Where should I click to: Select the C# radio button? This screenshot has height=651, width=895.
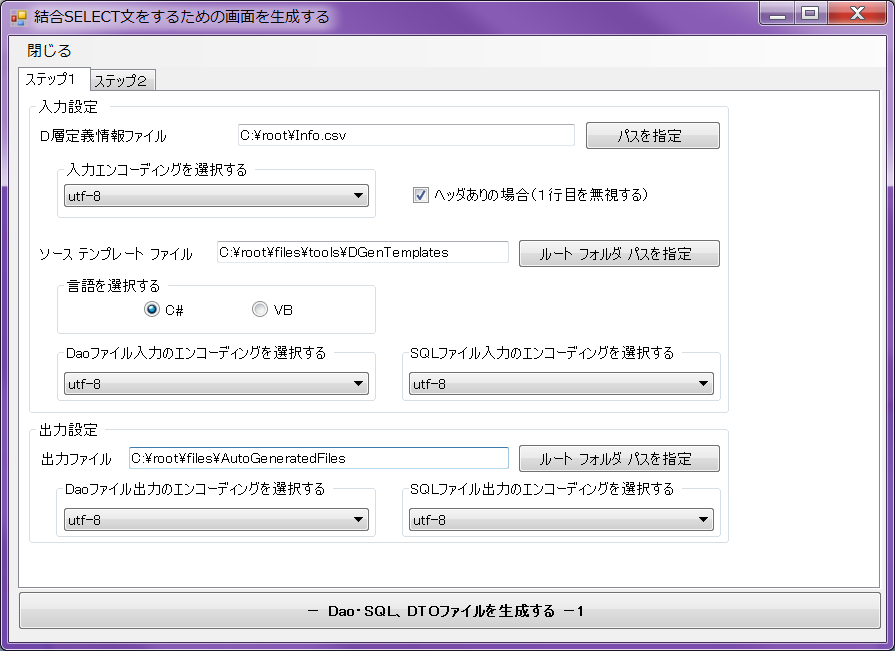coord(152,309)
